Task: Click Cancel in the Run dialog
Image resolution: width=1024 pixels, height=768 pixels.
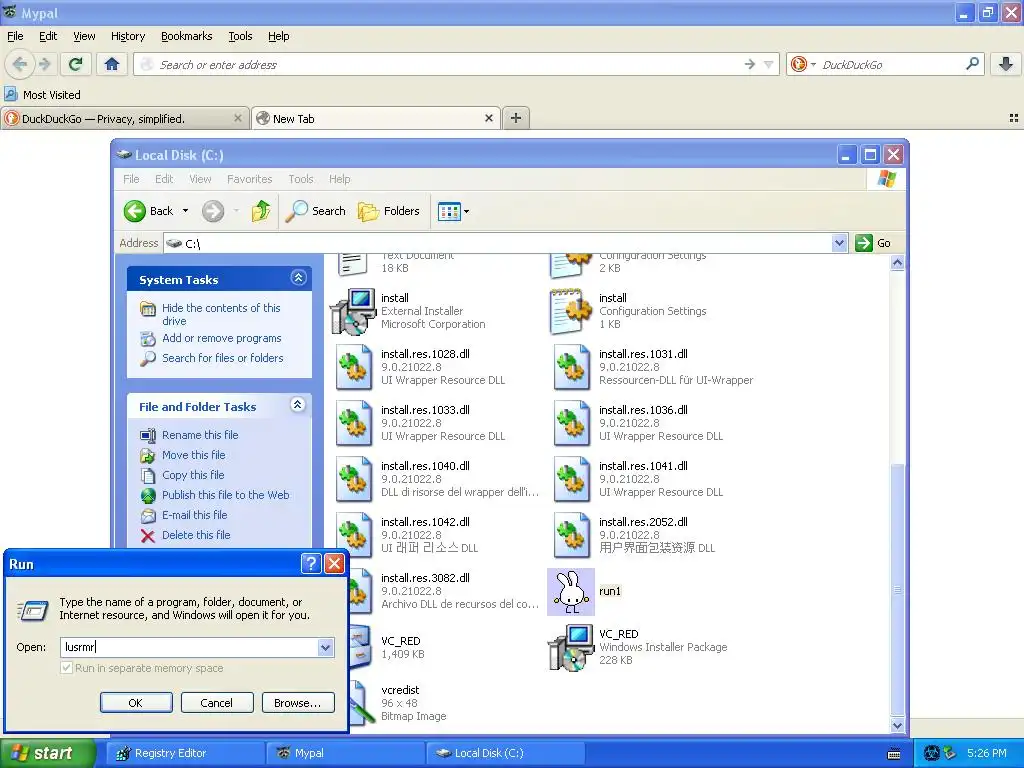Action: (x=216, y=703)
